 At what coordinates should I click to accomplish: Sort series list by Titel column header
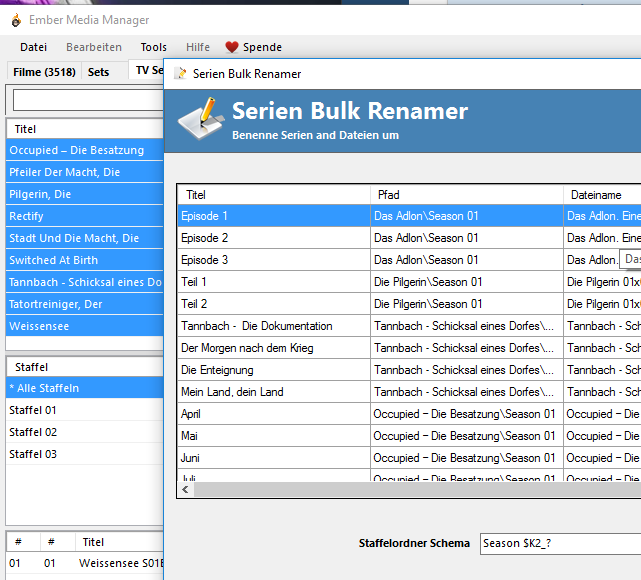[x=85, y=129]
